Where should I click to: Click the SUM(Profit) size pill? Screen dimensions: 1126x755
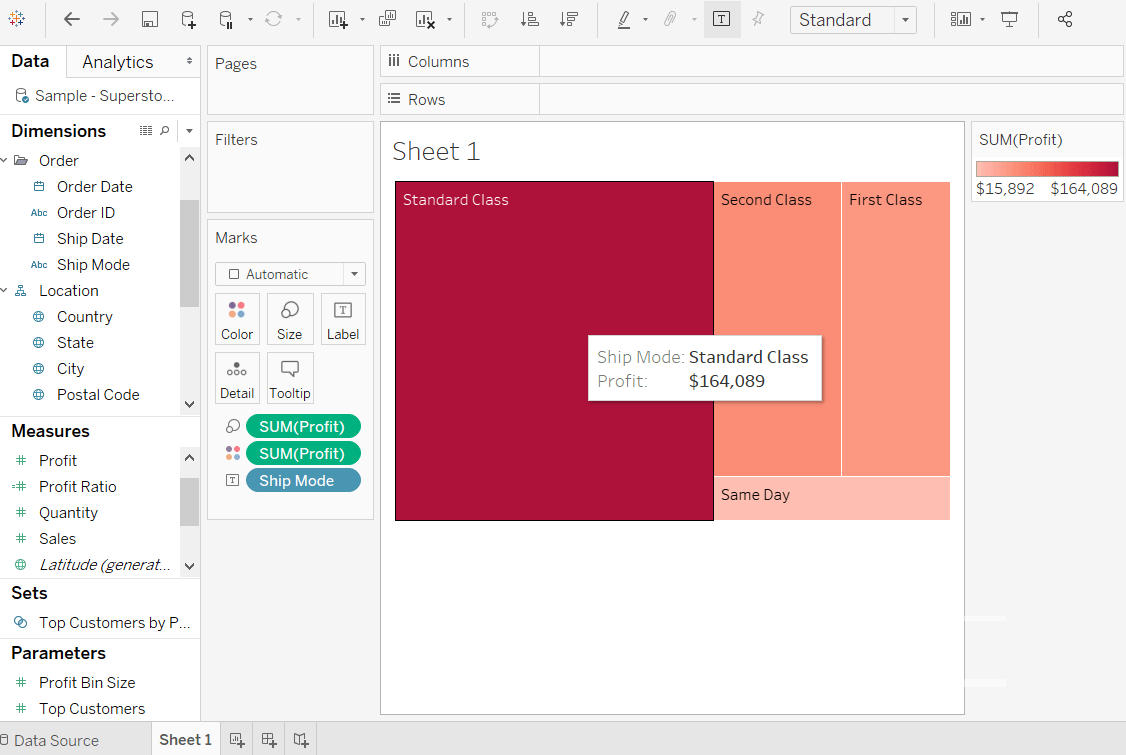pos(303,426)
